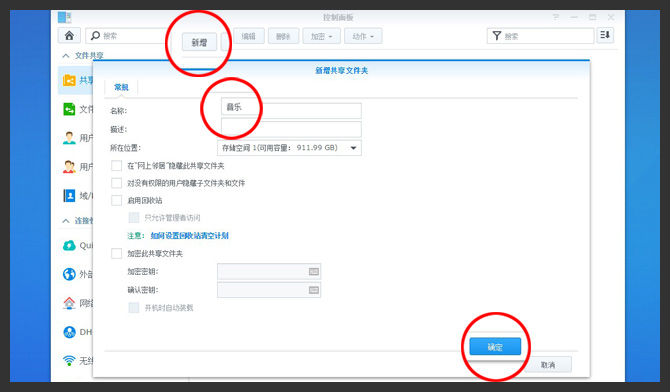The image size is (670, 392).
Task: Click the 删除 button
Action: pyautogui.click(x=283, y=36)
